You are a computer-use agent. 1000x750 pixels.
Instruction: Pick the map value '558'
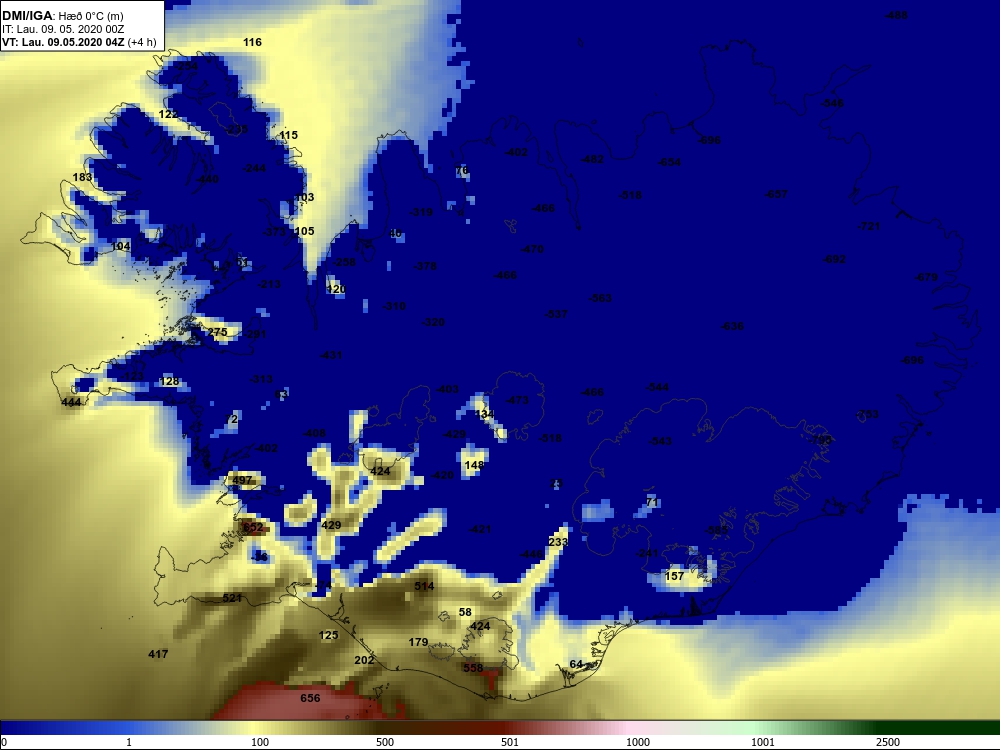(x=473, y=668)
